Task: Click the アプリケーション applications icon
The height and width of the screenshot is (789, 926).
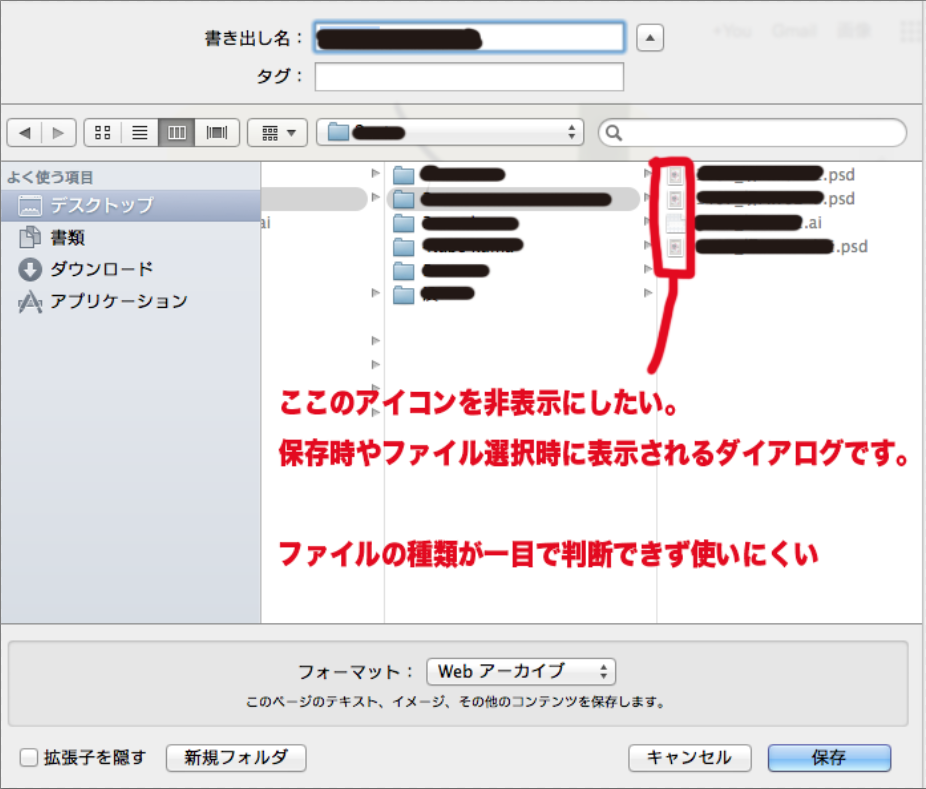Action: click(30, 302)
